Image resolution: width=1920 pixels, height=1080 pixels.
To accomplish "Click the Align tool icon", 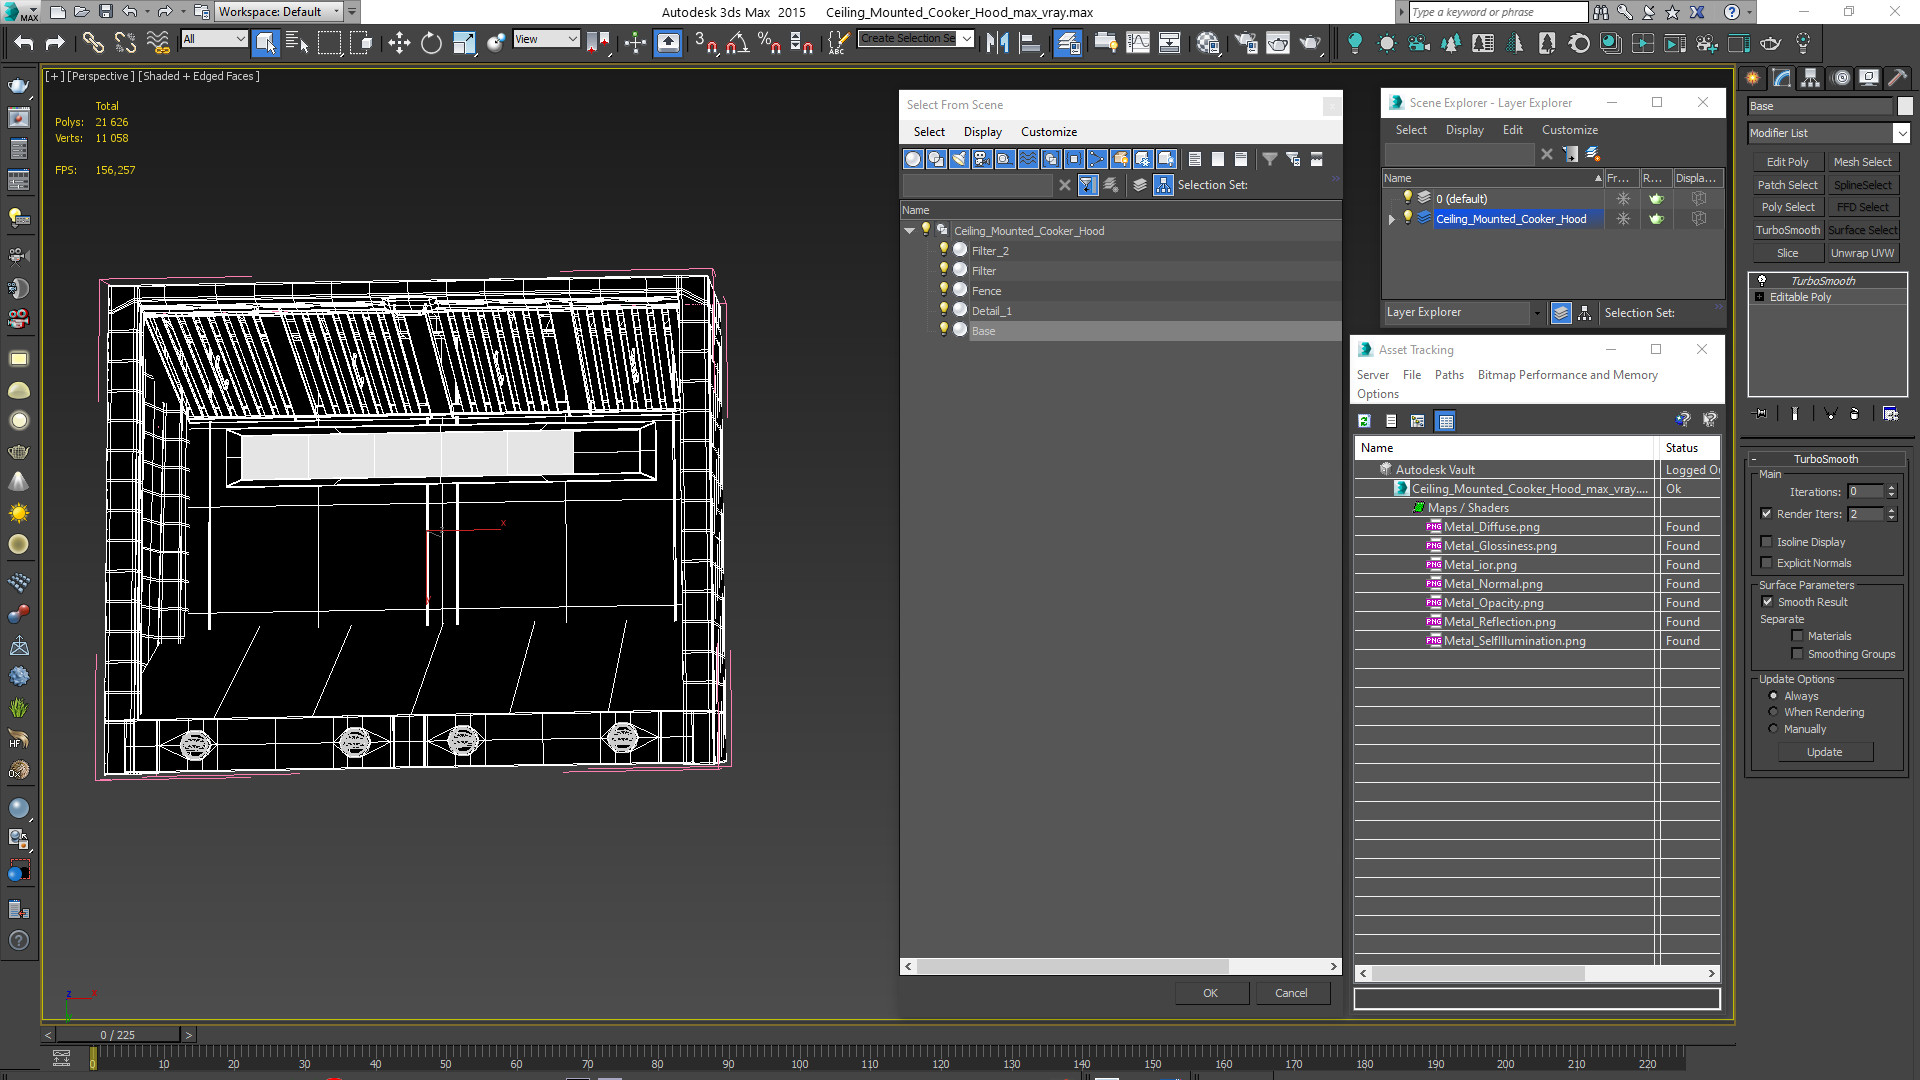I will 1029,42.
